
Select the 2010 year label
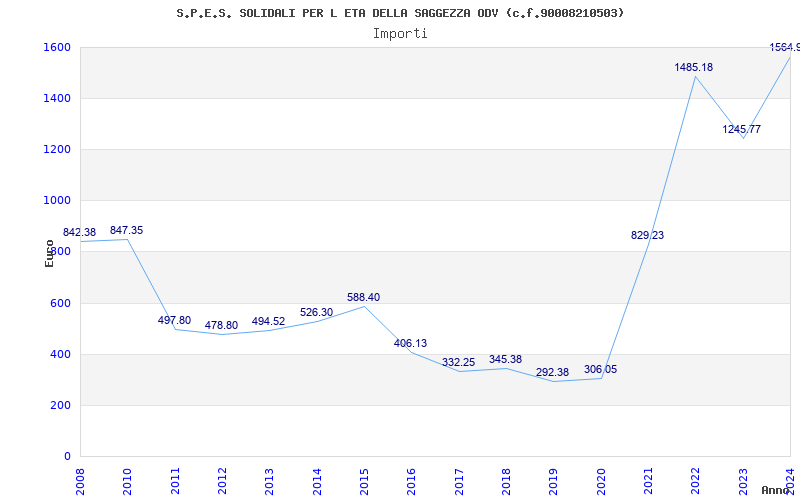[127, 482]
